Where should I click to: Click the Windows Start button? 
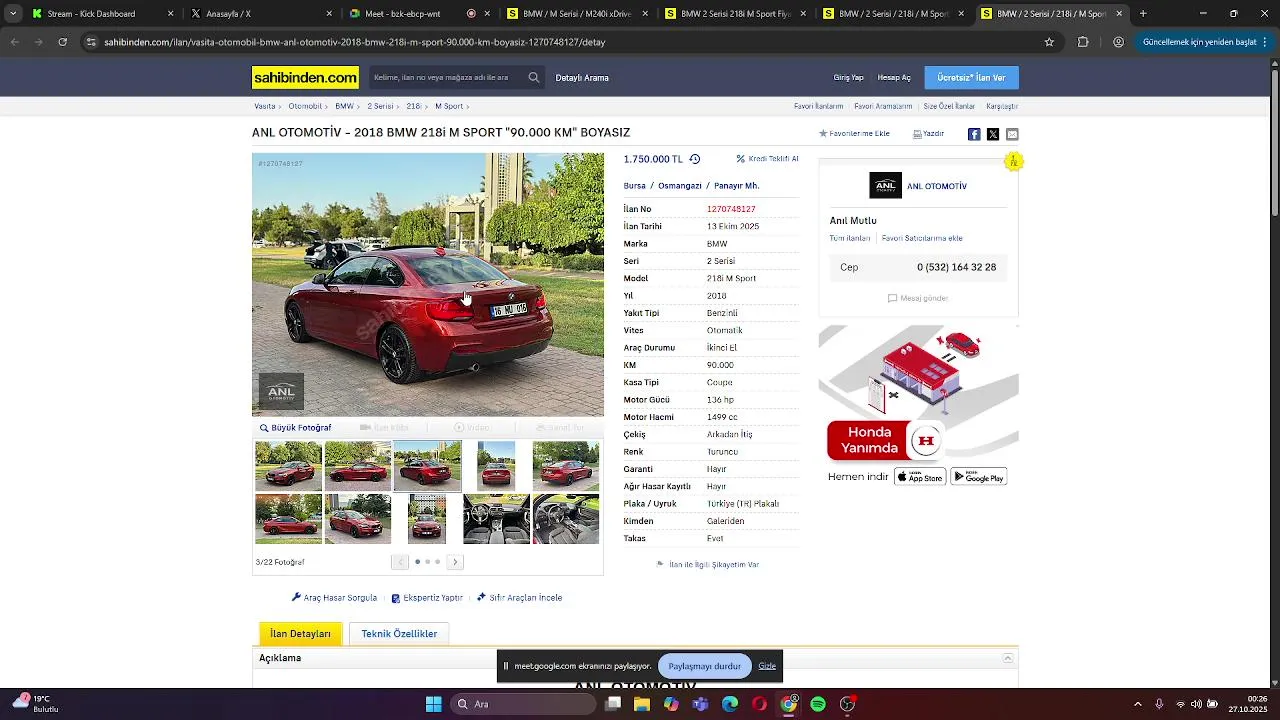[434, 704]
